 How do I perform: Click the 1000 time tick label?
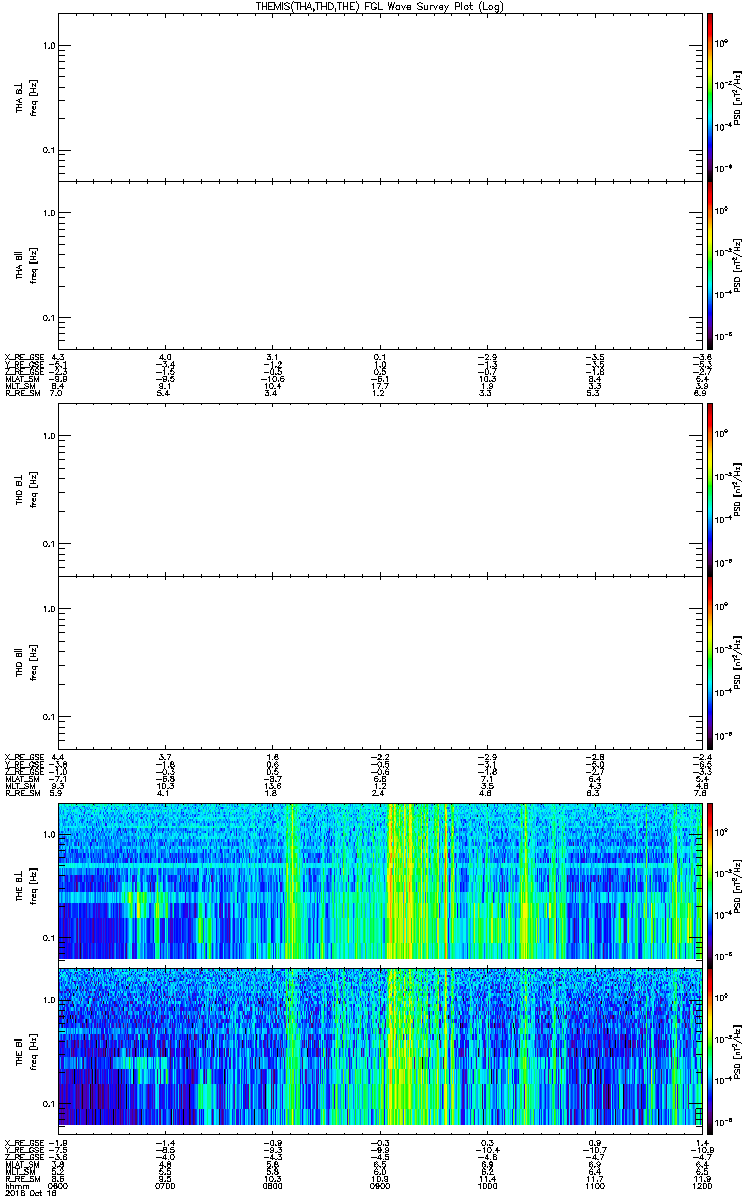point(487,1187)
